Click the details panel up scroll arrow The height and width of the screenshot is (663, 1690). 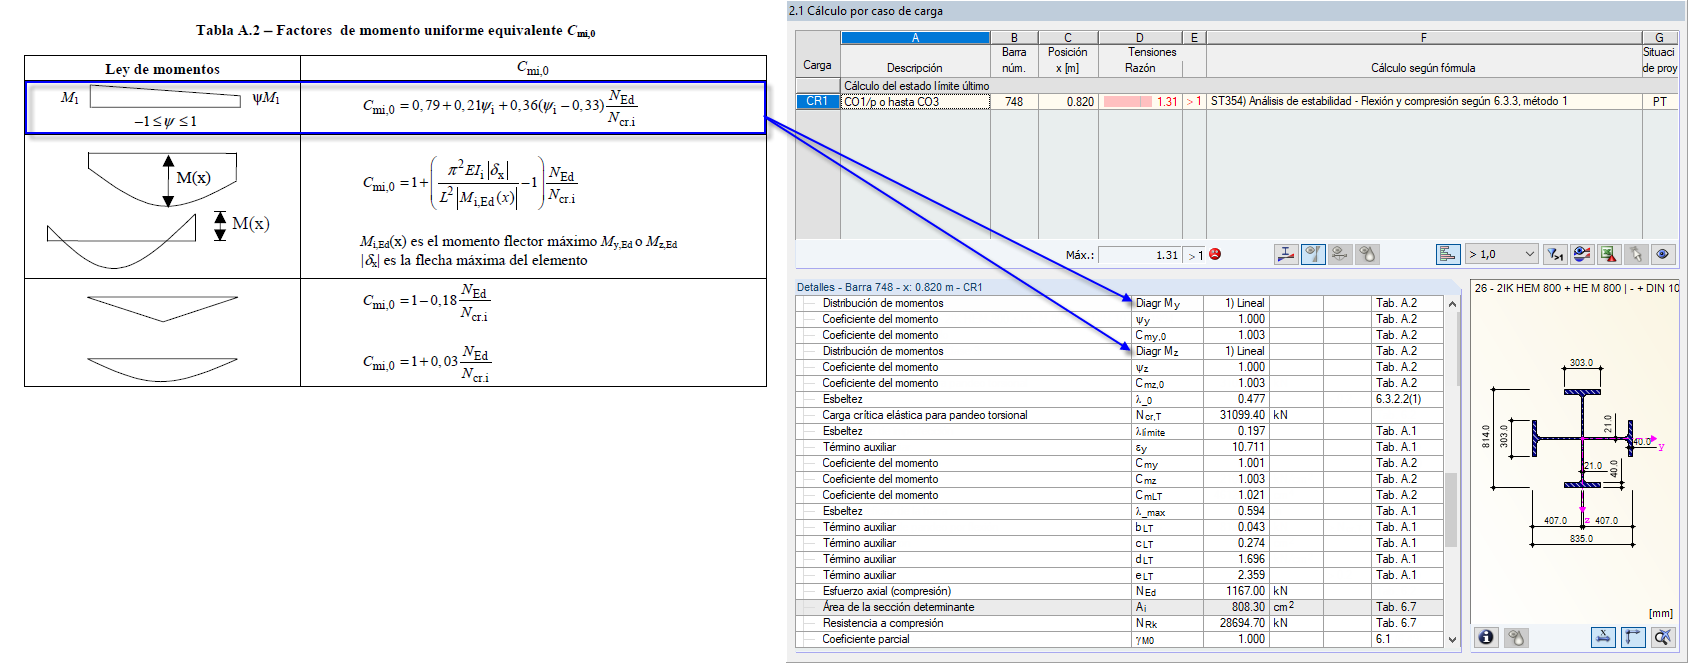(1452, 303)
